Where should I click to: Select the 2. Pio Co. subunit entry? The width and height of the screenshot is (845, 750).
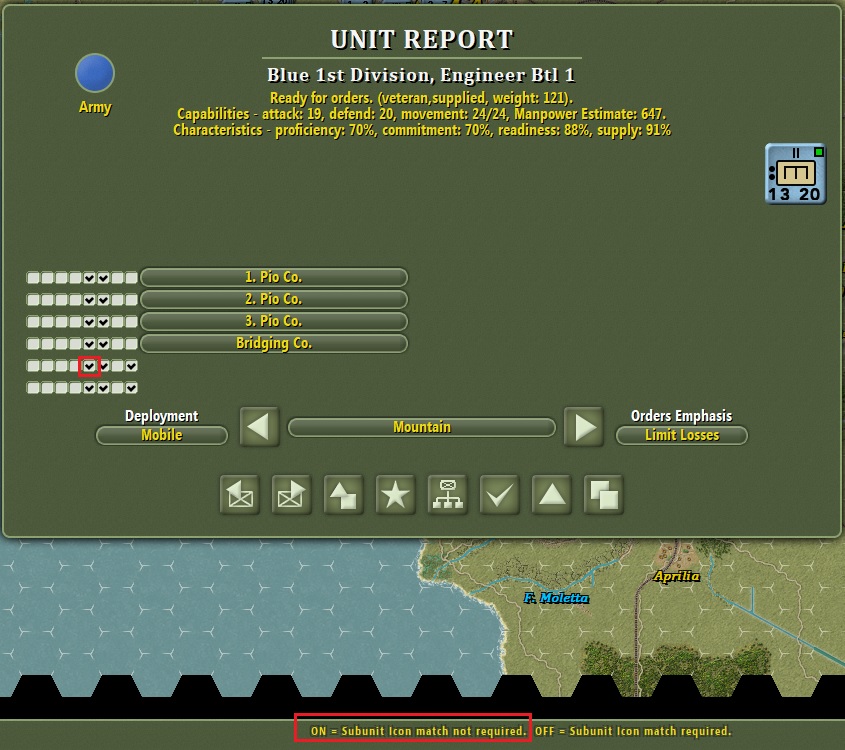pyautogui.click(x=274, y=300)
